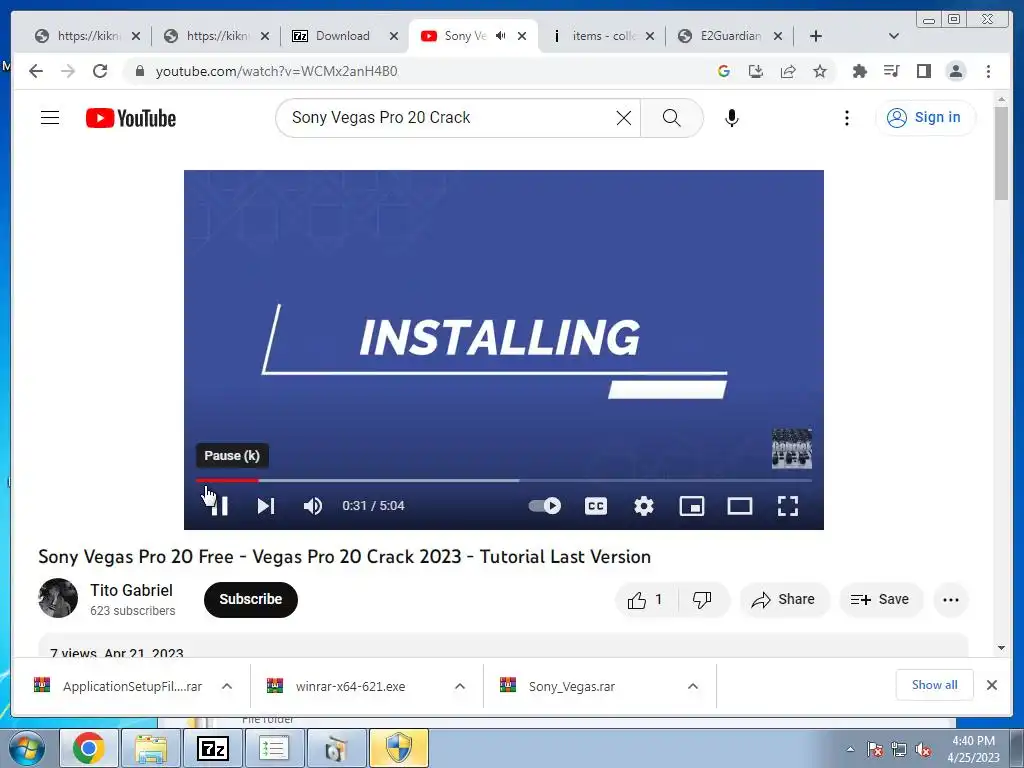Like the video with thumbs up
Image resolution: width=1024 pixels, height=768 pixels.
pyautogui.click(x=645, y=600)
